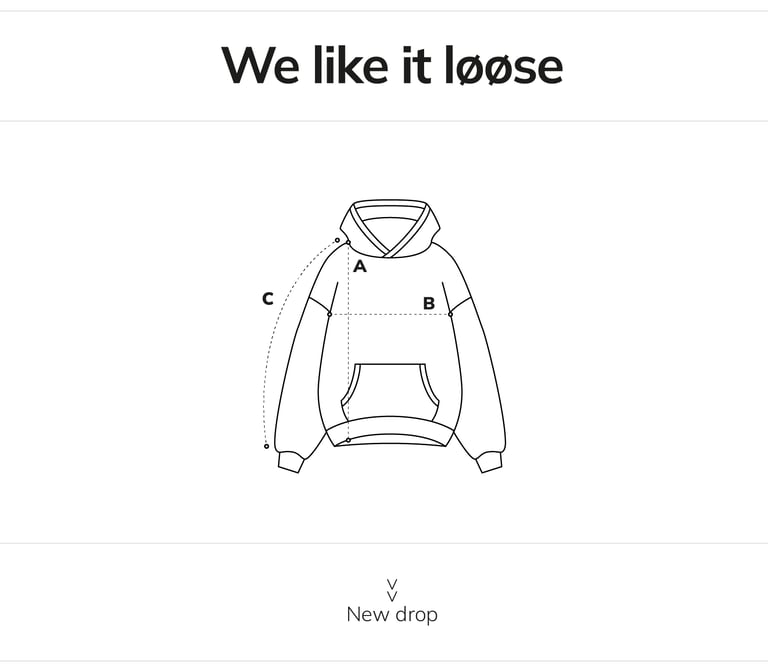Screen dimensions: 768x672
Task: Click the ribbed bottom hem band
Action: [x=390, y=432]
